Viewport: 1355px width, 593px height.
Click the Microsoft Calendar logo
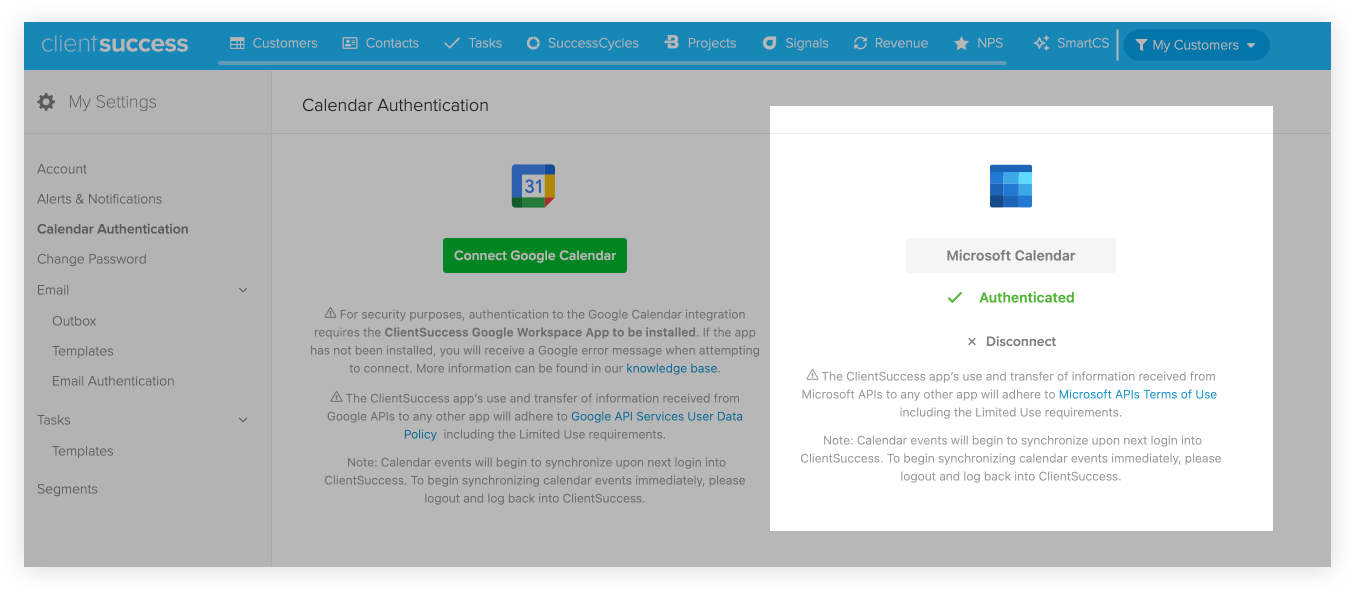tap(1011, 186)
